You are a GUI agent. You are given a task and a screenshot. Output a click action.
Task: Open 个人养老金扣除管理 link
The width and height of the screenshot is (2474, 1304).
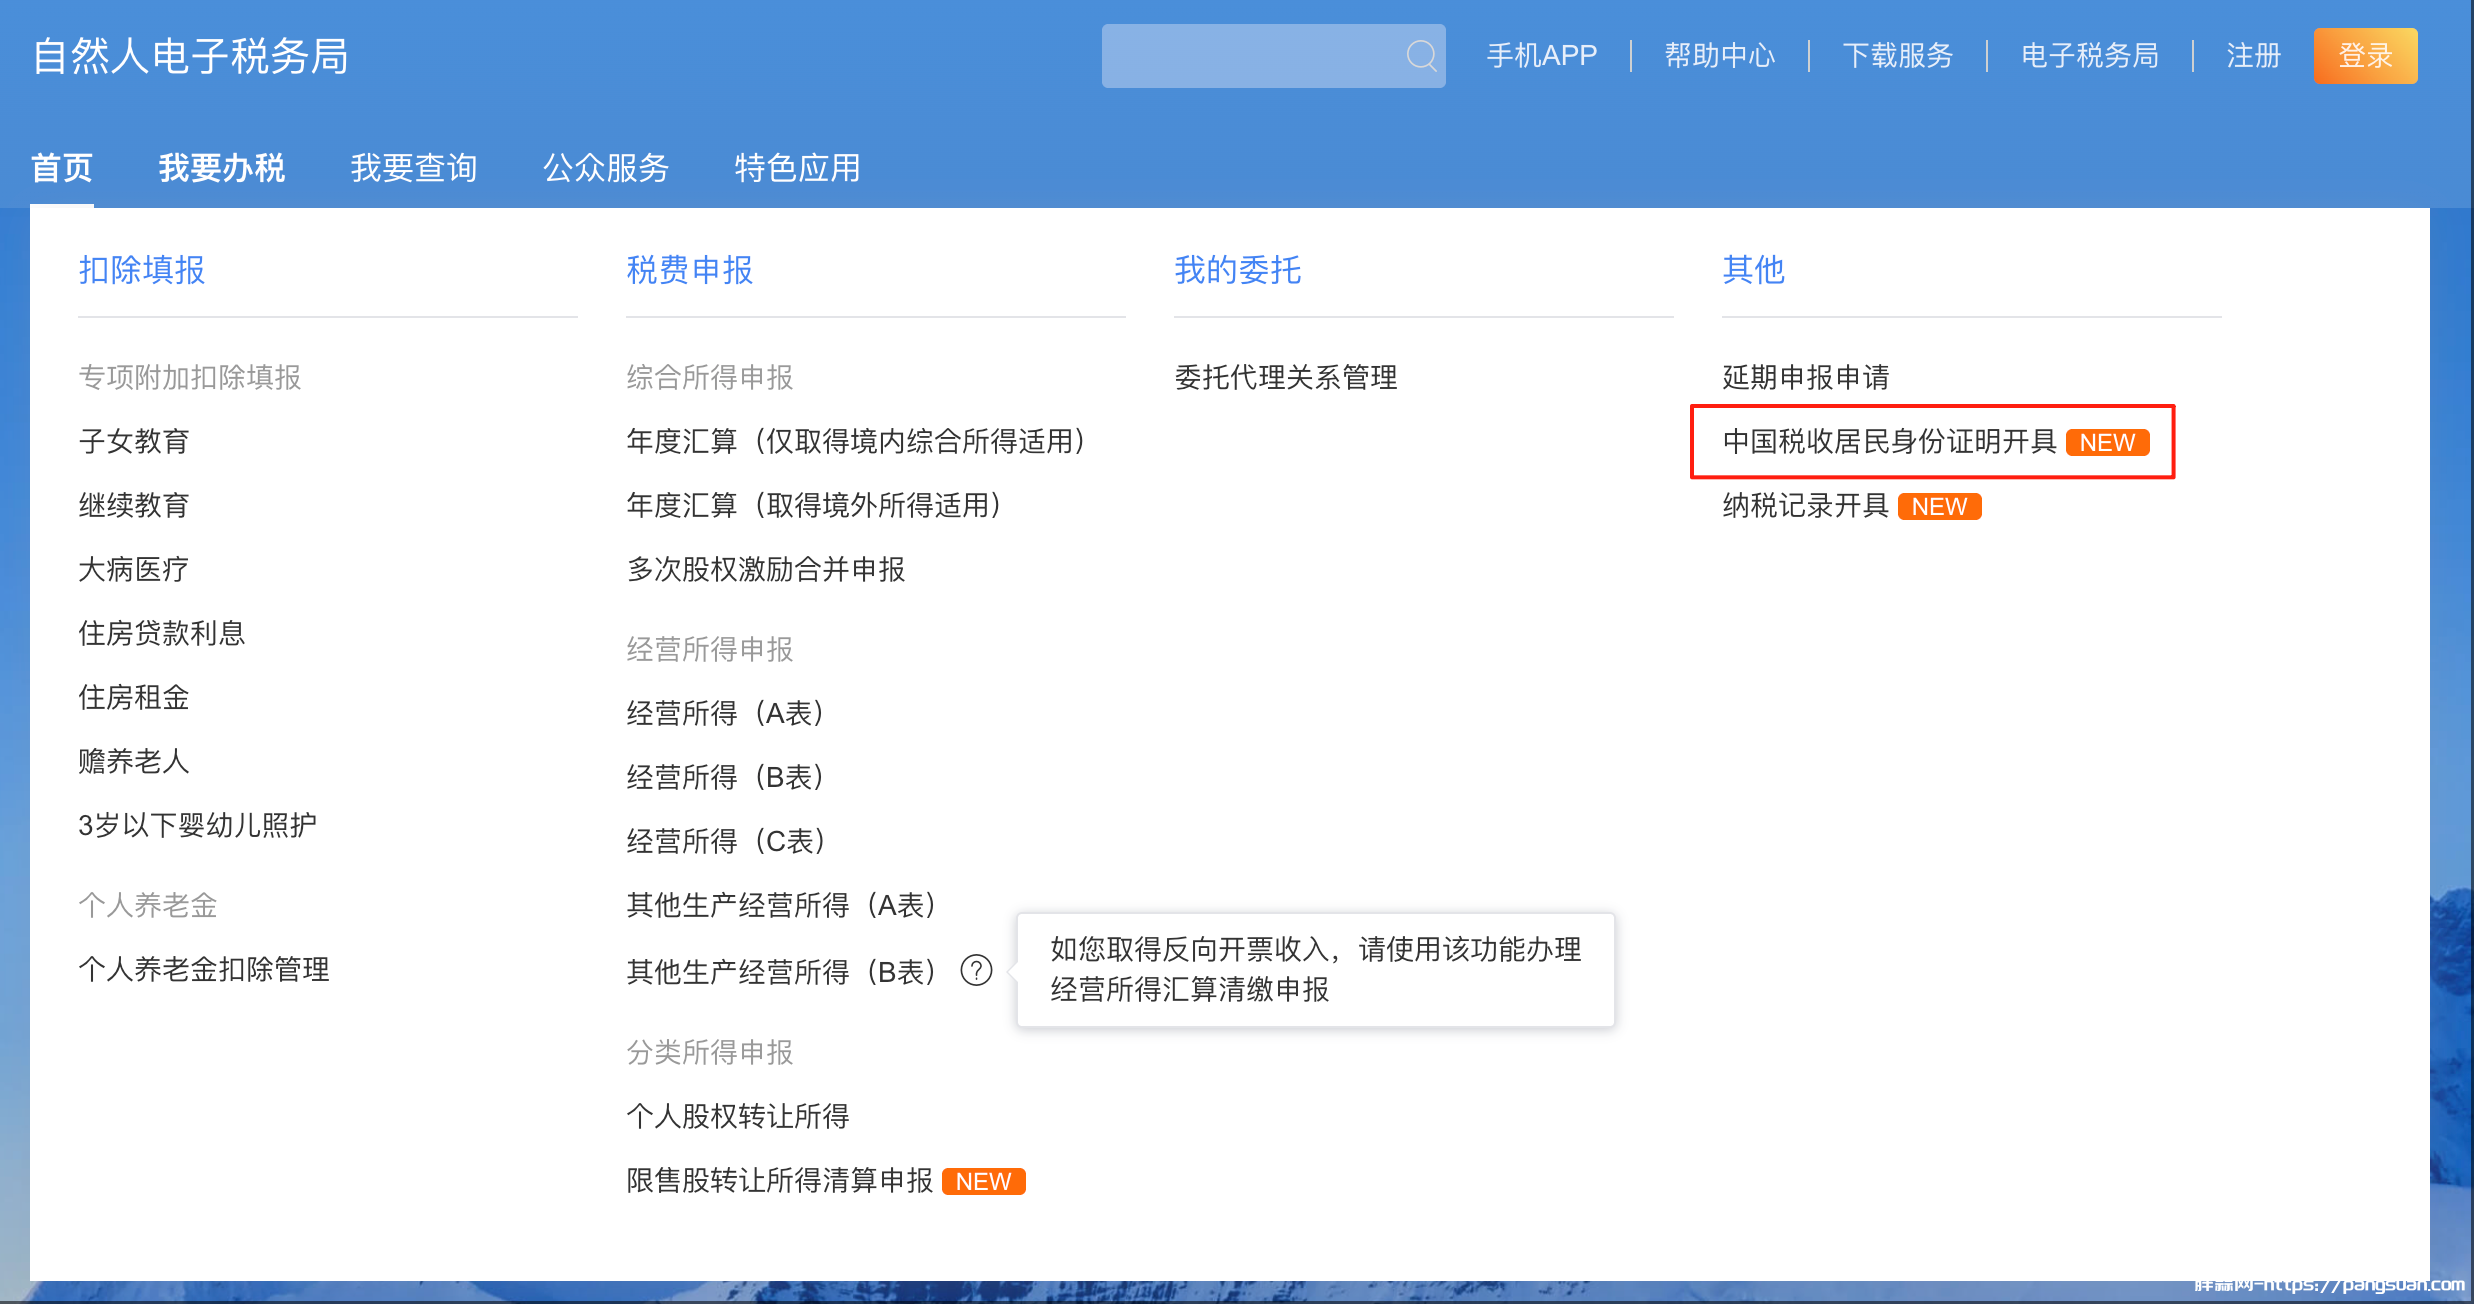click(x=204, y=970)
